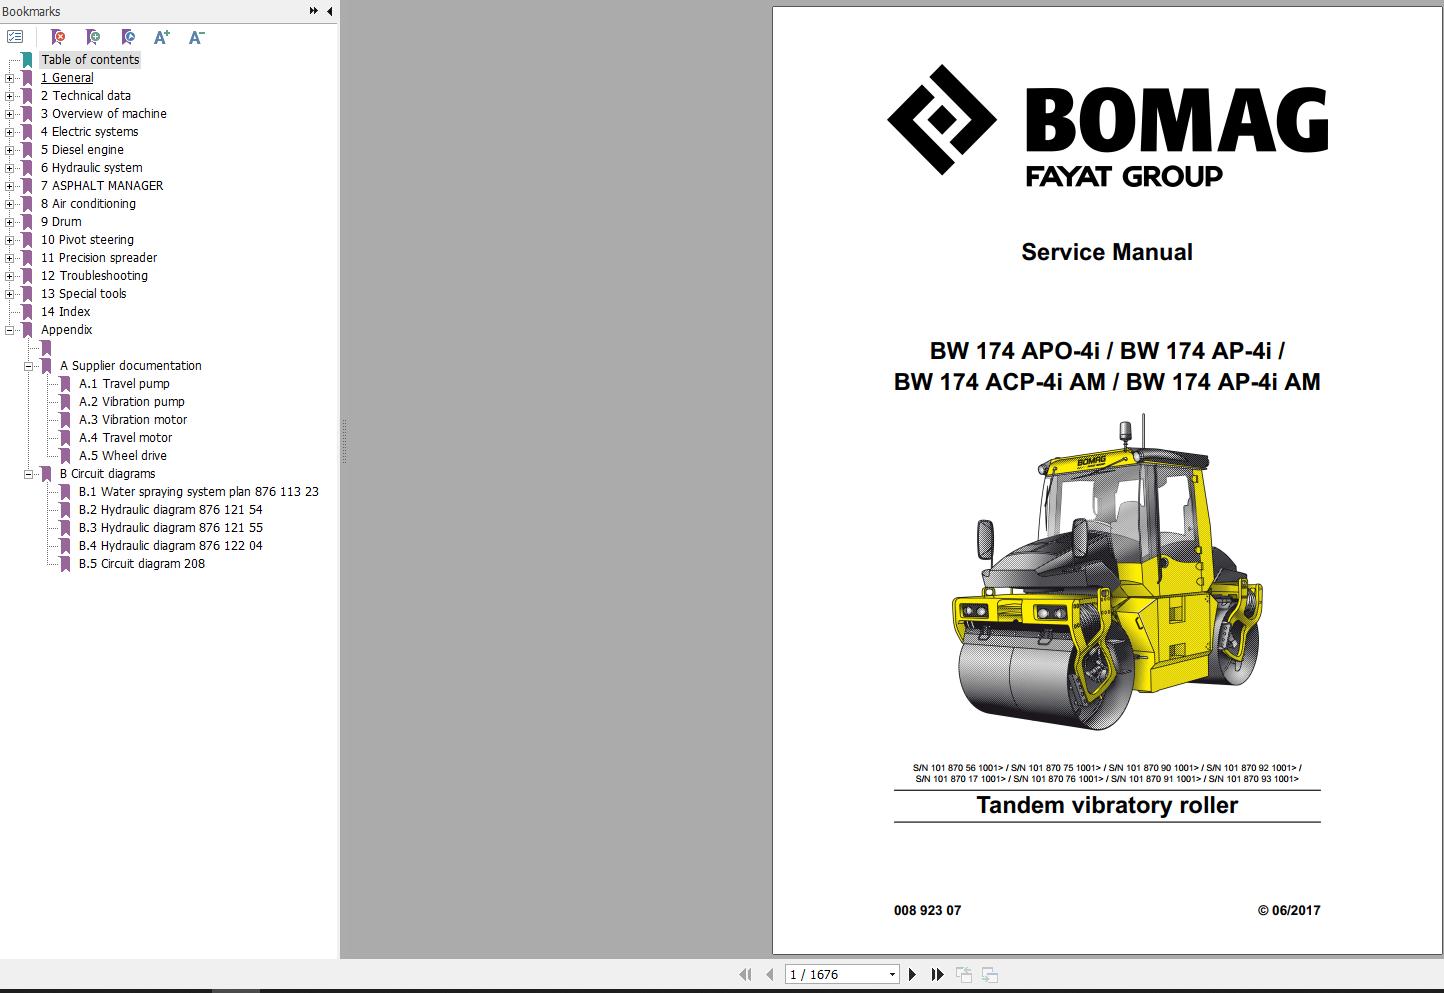The height and width of the screenshot is (993, 1444).
Task: Click the previous view icon
Action: (x=964, y=974)
